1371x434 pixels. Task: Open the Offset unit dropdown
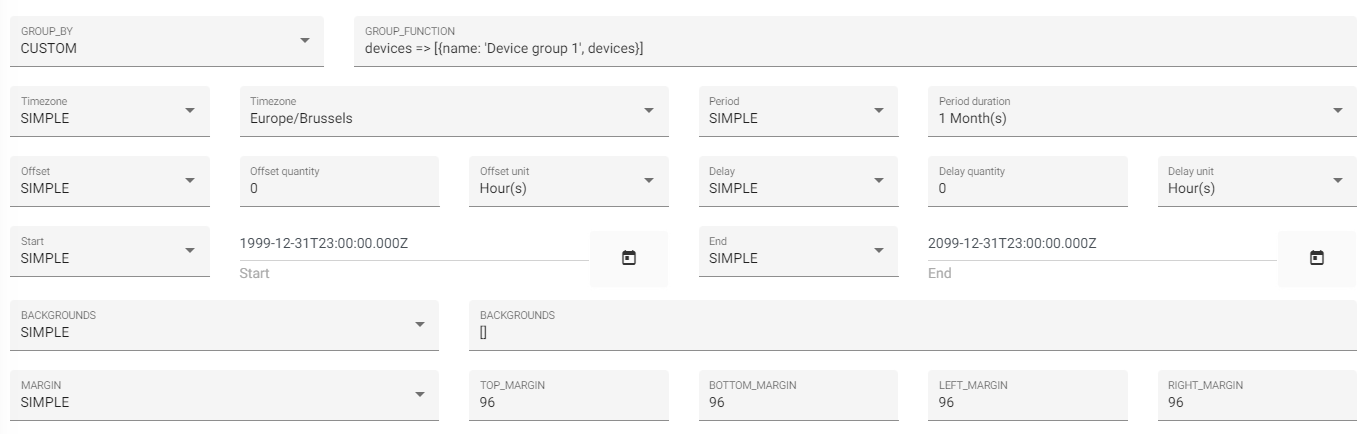pyautogui.click(x=568, y=181)
